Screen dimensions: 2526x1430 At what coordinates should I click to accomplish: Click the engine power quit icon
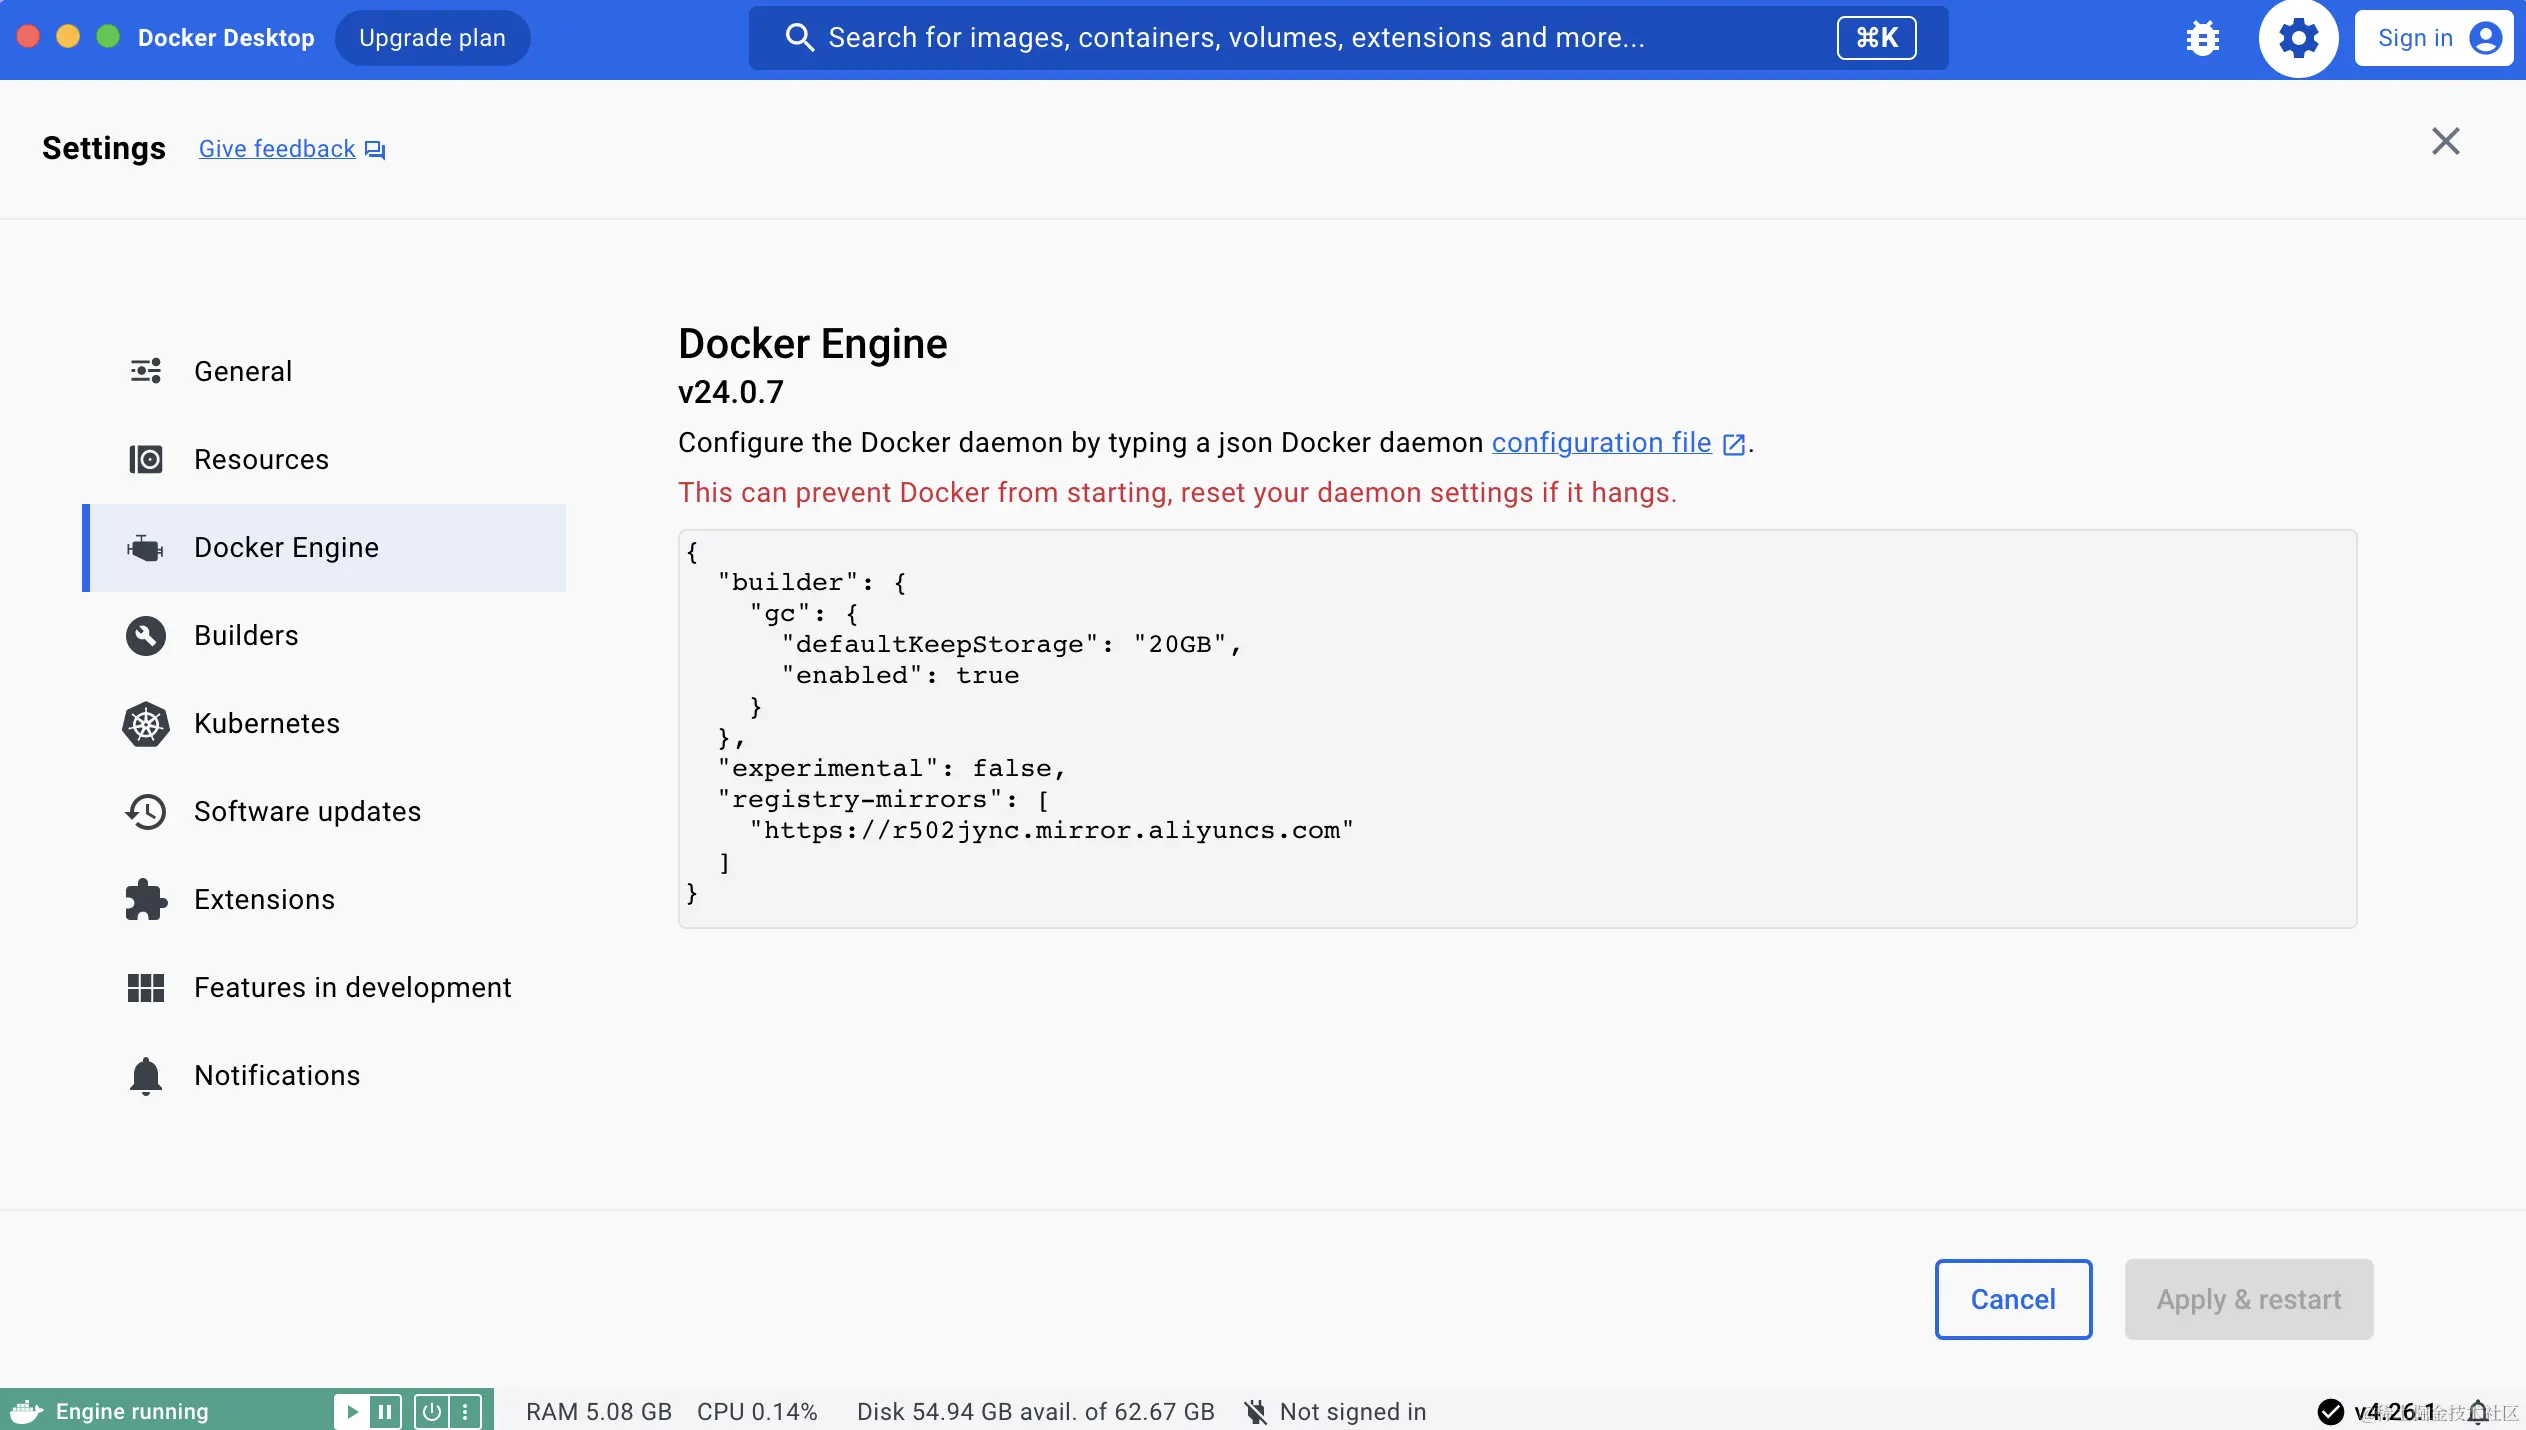(431, 1411)
